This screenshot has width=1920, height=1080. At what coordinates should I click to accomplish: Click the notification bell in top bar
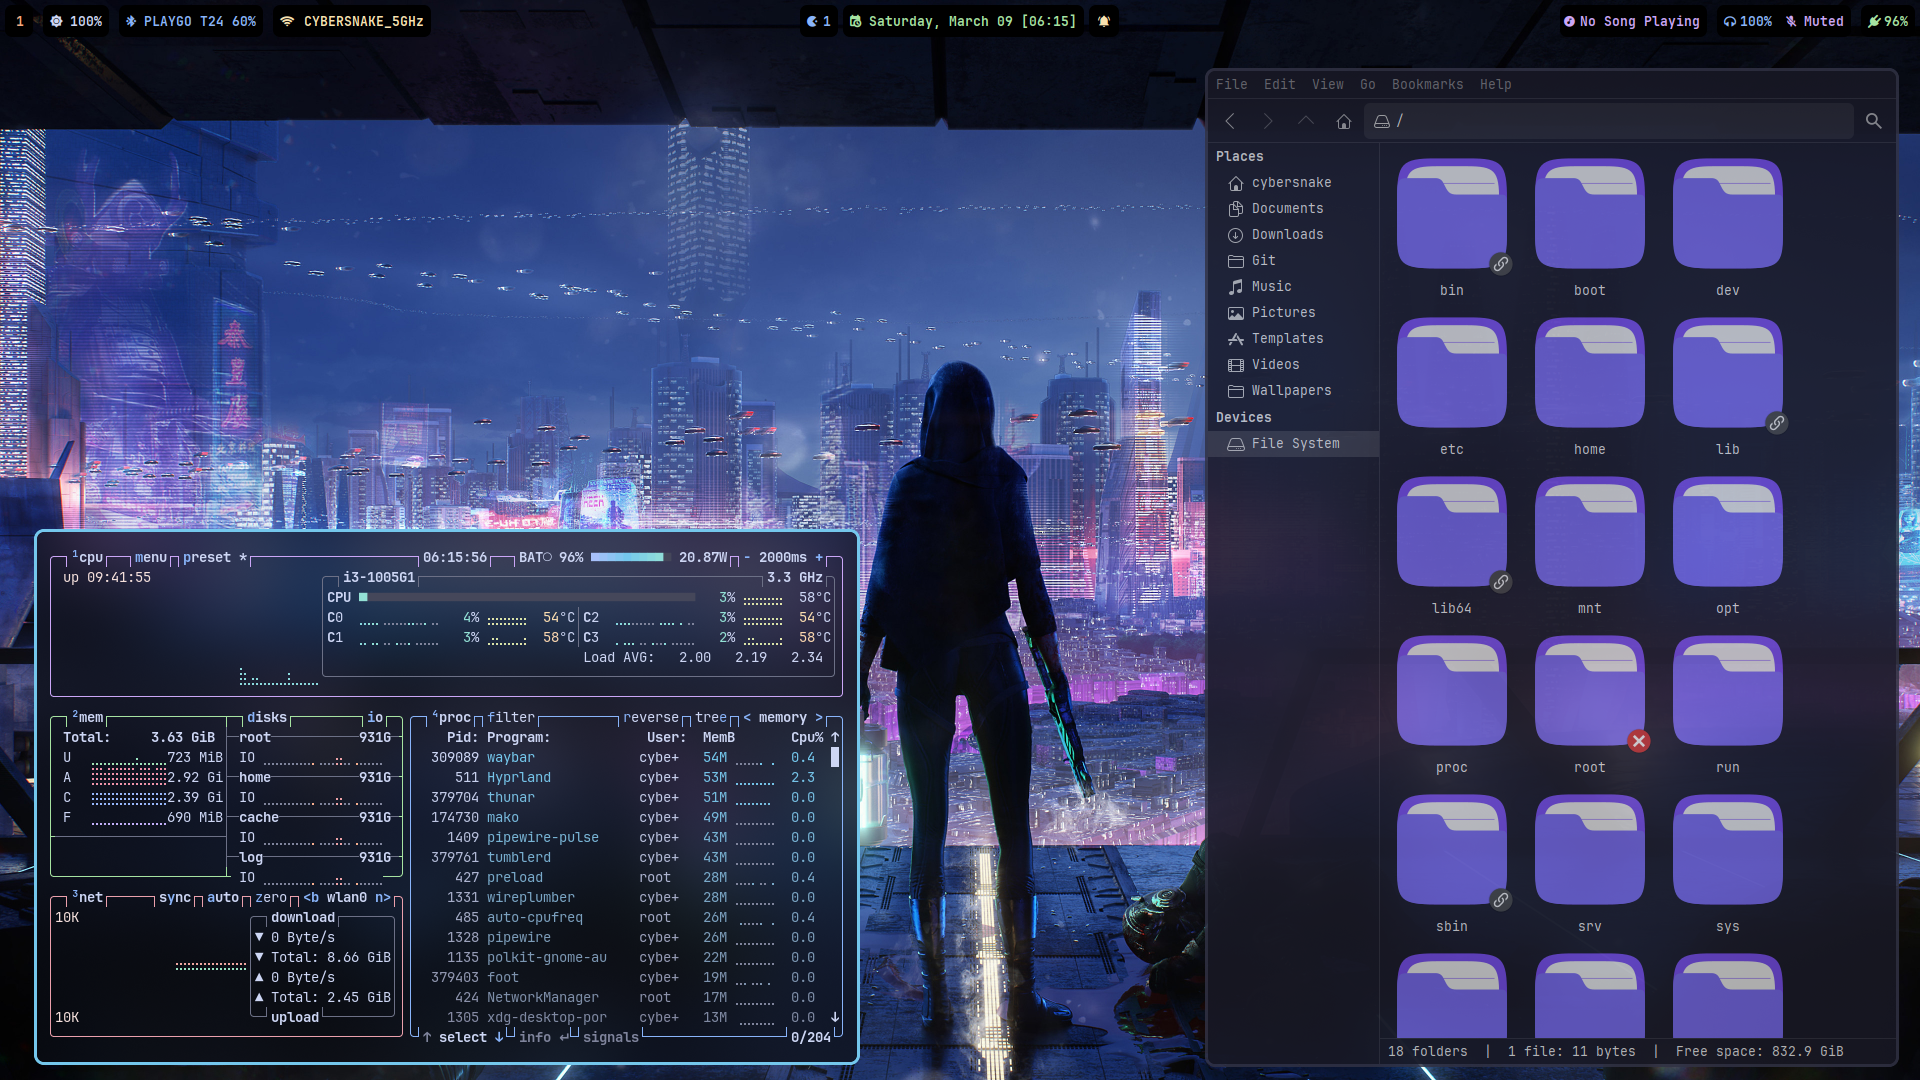1104,21
